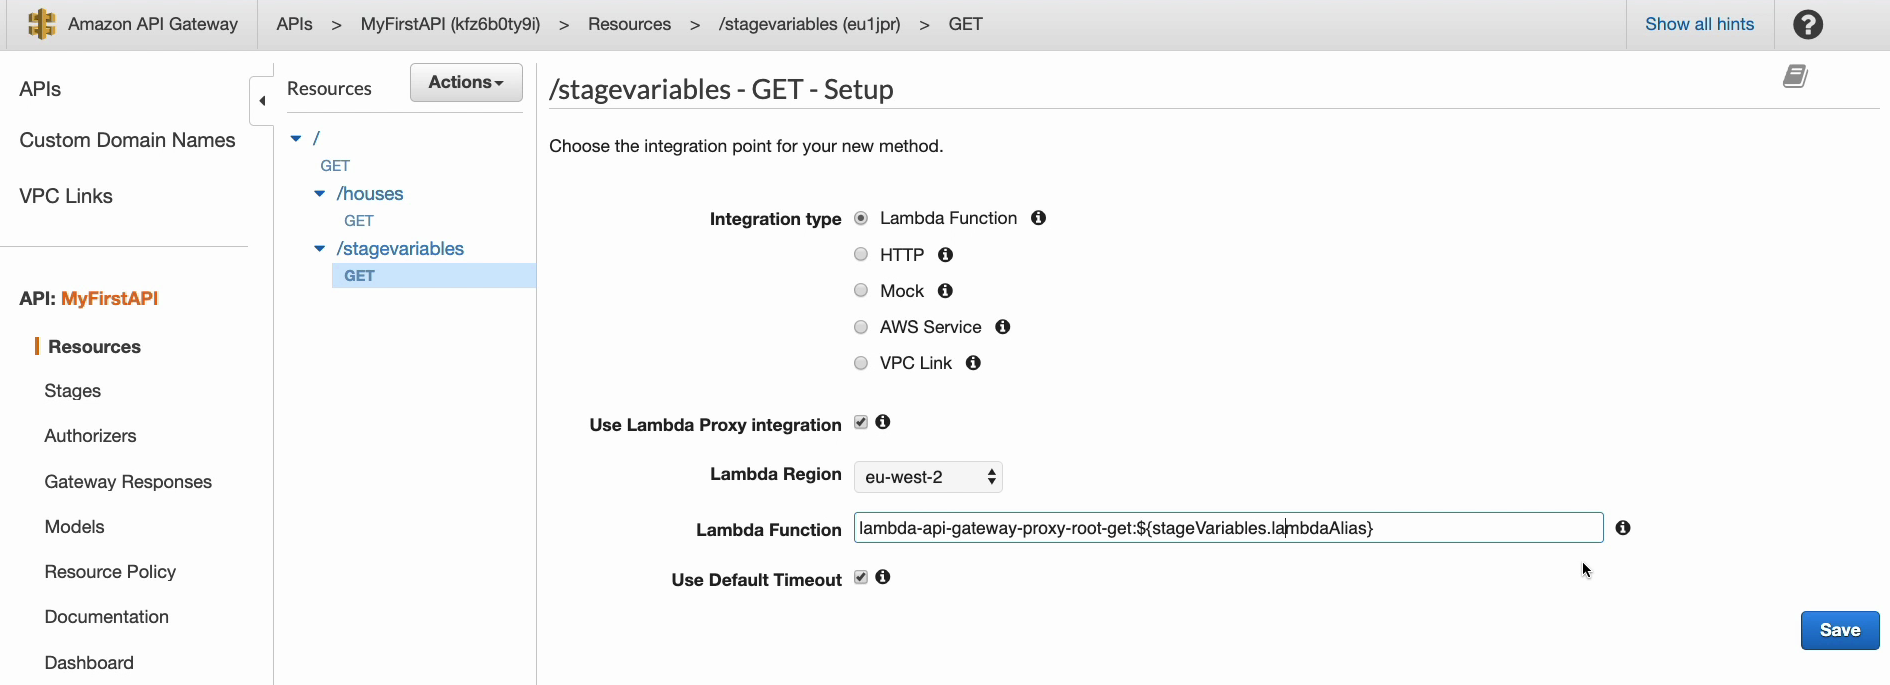Select the Mock integration type
The image size is (1890, 685).
[x=861, y=291]
